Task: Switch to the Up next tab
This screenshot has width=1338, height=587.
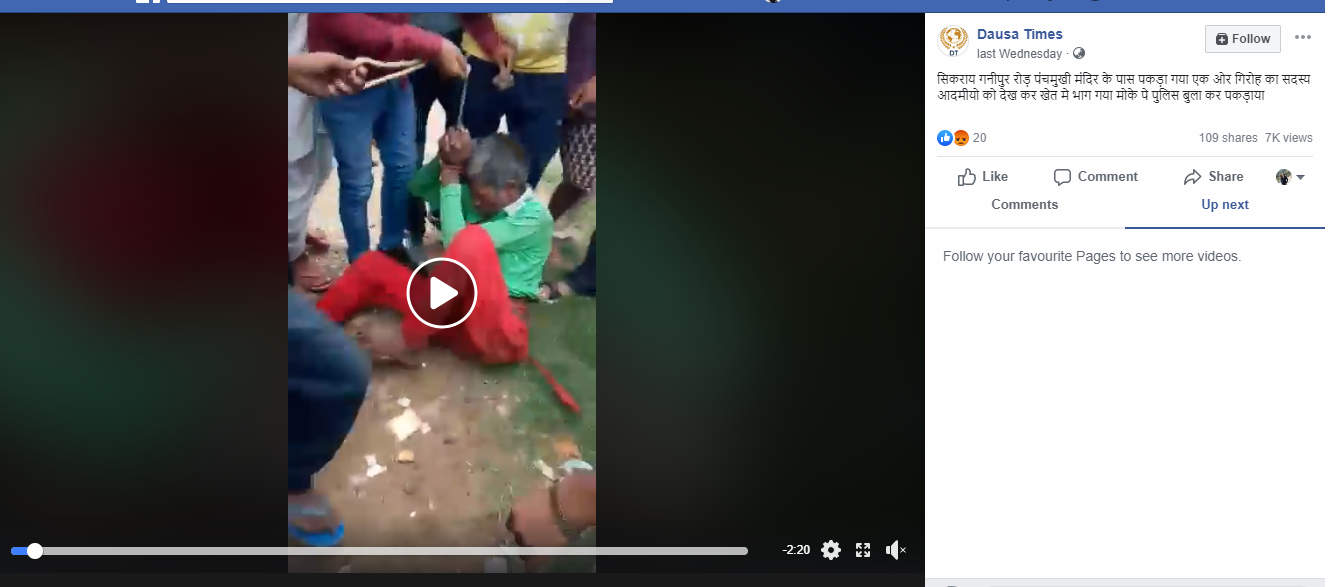Action: [x=1225, y=205]
